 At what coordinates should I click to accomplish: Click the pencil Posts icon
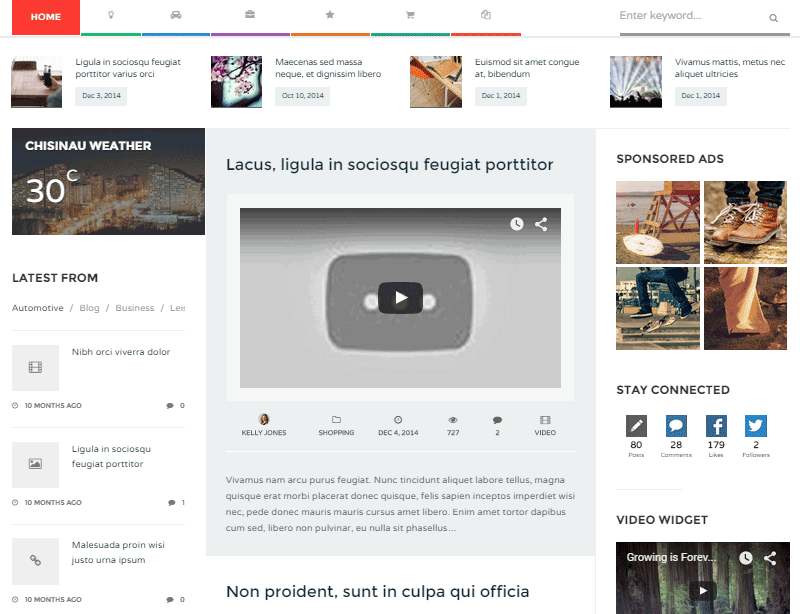coord(636,426)
